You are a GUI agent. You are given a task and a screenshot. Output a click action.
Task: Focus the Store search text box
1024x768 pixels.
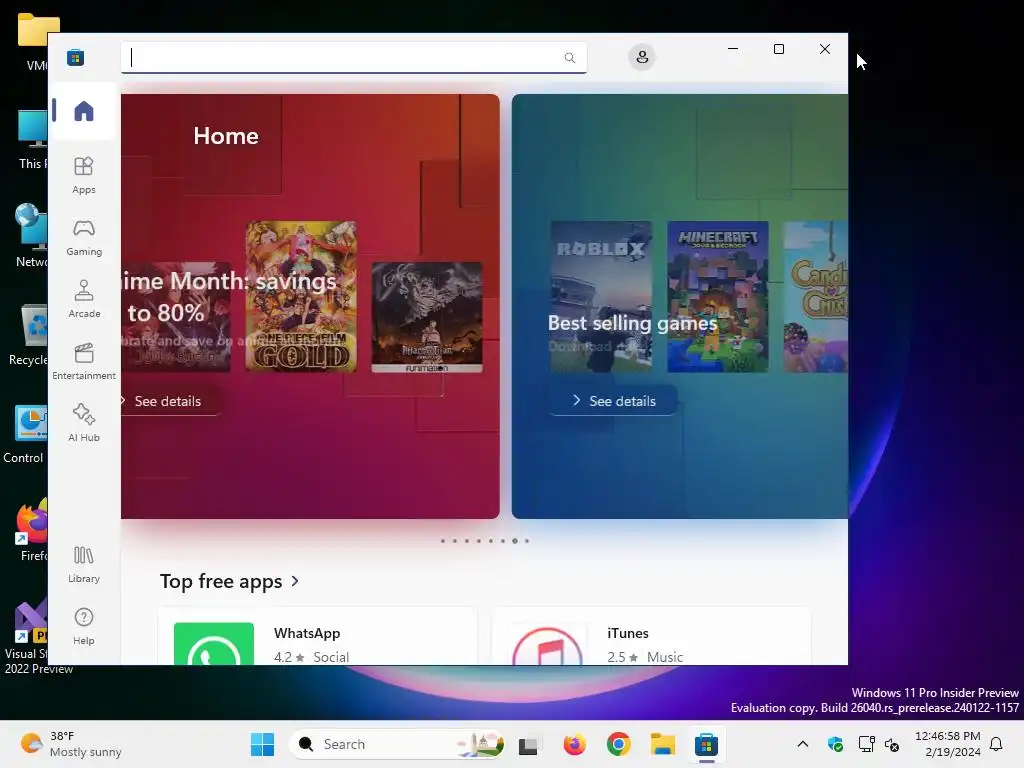pos(353,57)
